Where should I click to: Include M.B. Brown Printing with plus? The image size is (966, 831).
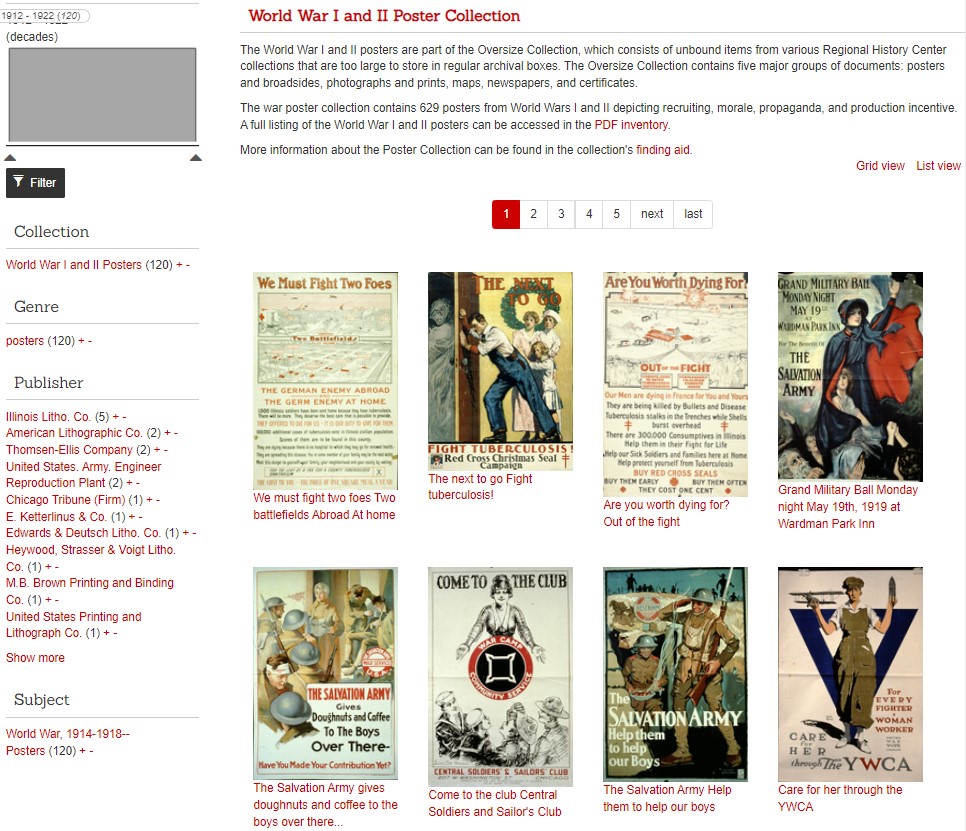coord(49,599)
